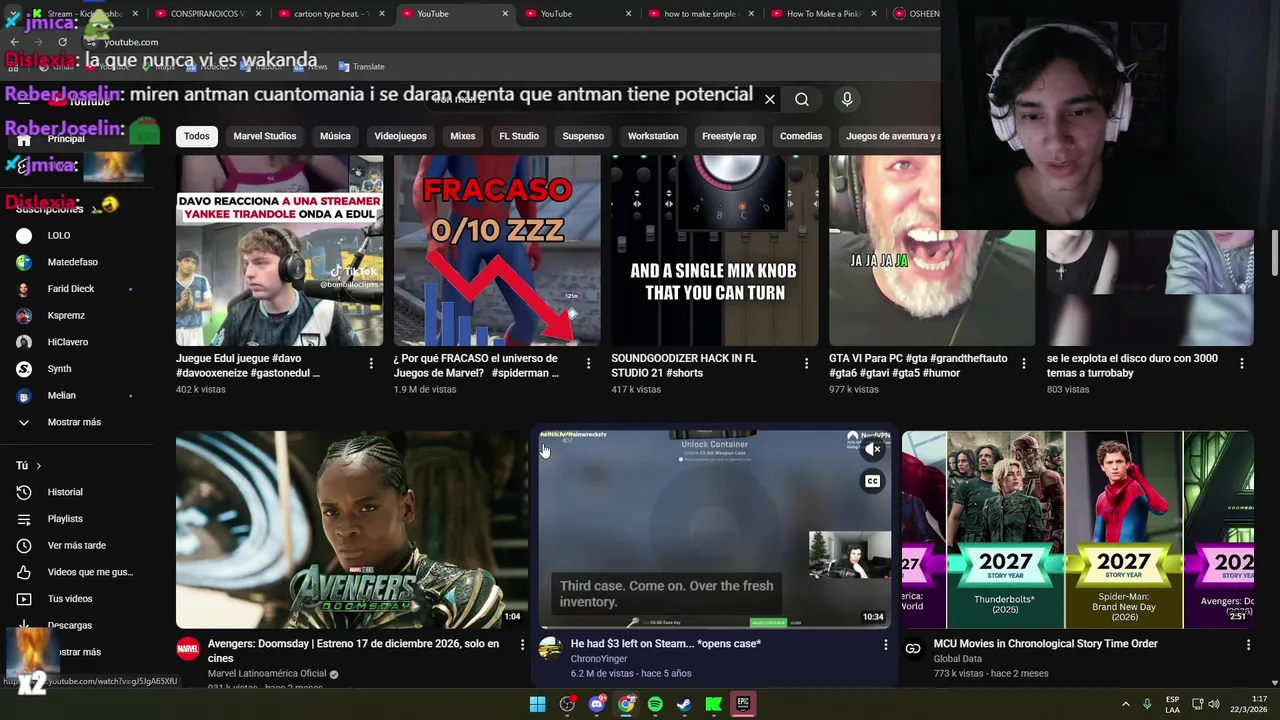Image resolution: width=1280 pixels, height=720 pixels.
Task: Open Avengers: Doomsday video title
Action: click(353, 651)
